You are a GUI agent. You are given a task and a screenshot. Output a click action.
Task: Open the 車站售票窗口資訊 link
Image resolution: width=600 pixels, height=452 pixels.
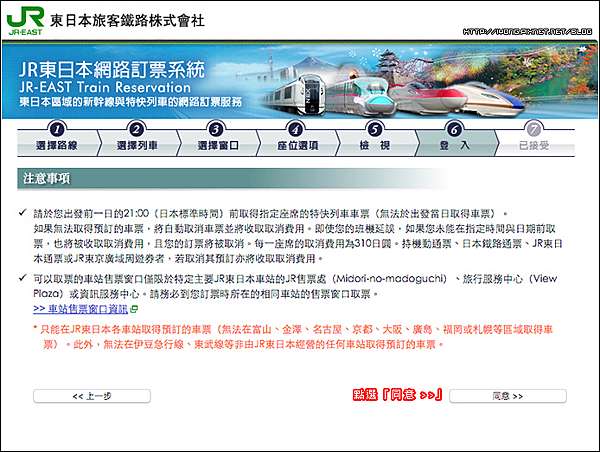click(80, 309)
